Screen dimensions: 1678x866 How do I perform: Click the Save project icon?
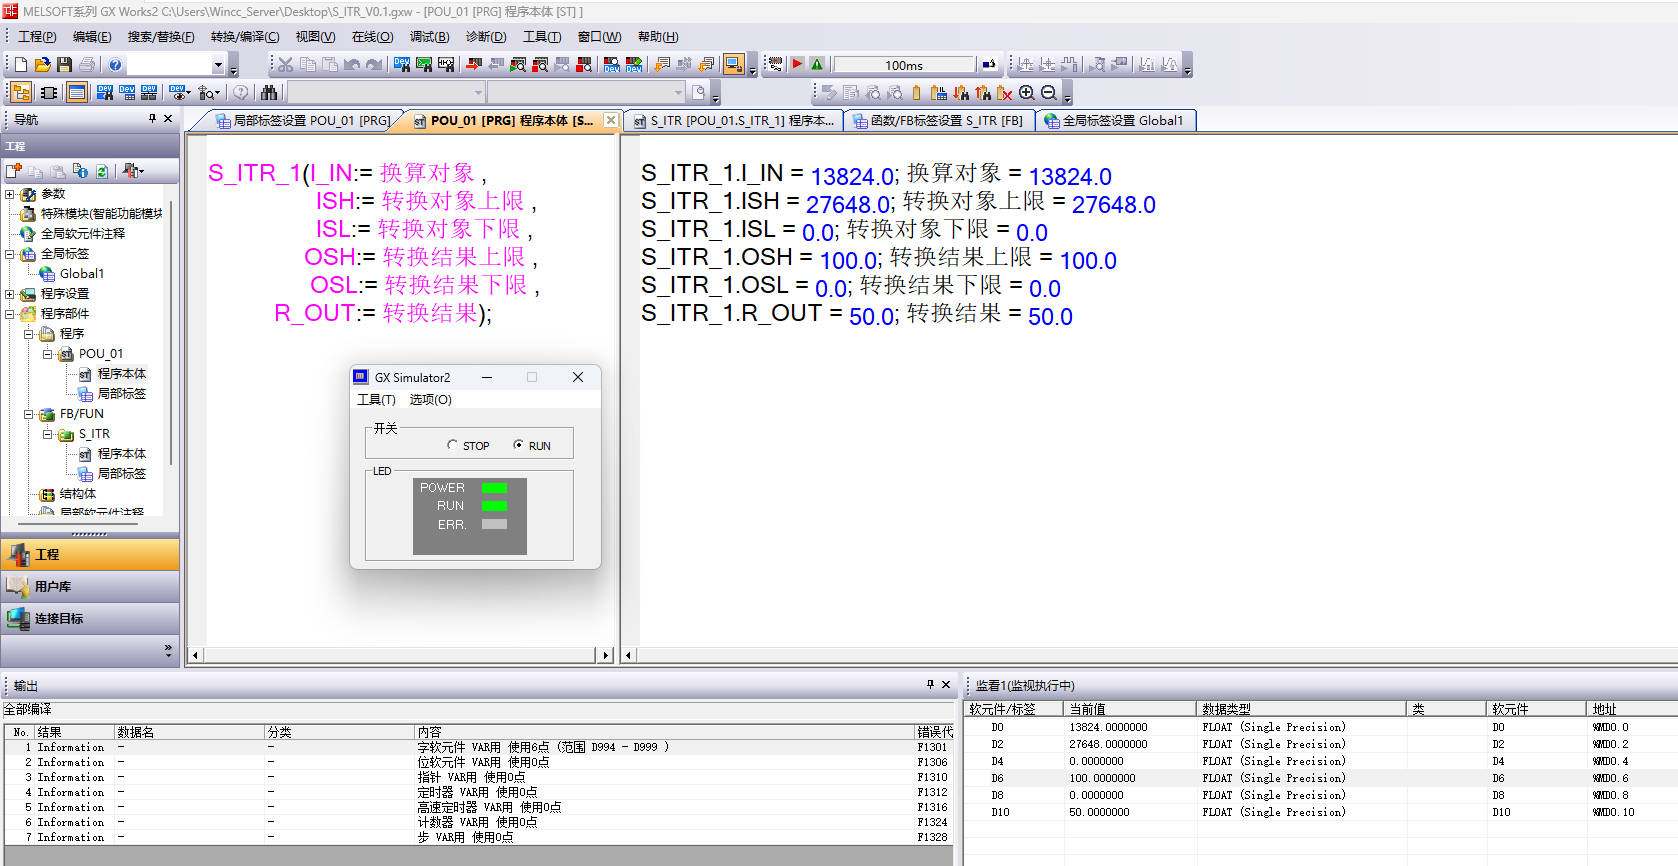point(64,65)
